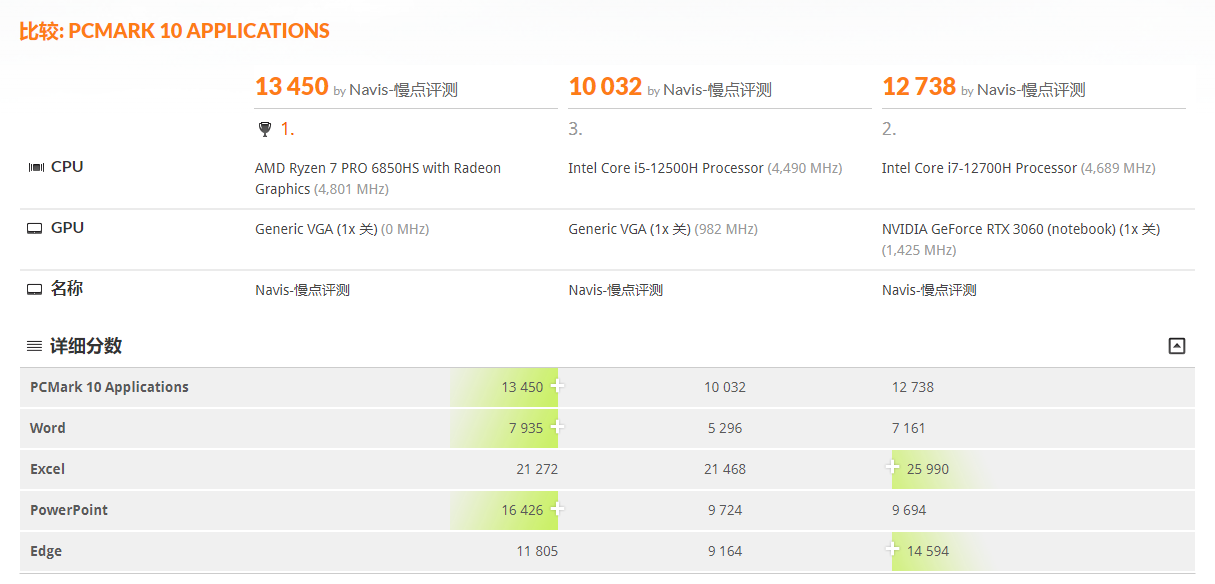The width and height of the screenshot is (1215, 584).
Task: Open Navis-慢点评测 profile under 12 738 score
Action: tap(1031, 90)
